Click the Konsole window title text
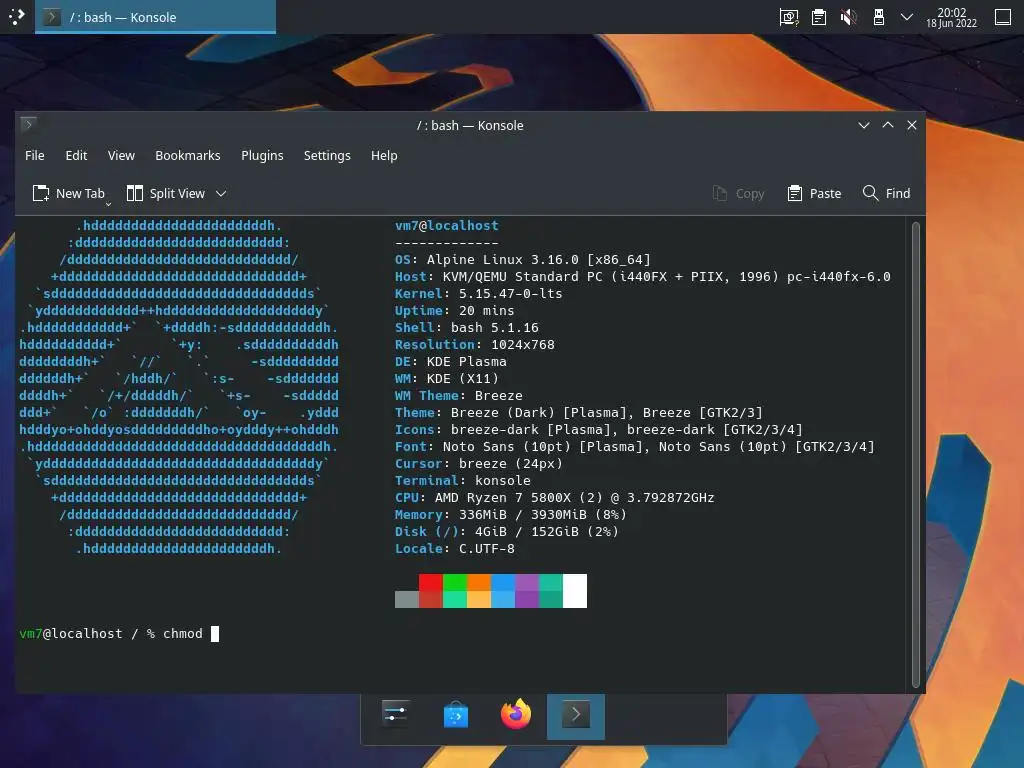 tap(470, 125)
